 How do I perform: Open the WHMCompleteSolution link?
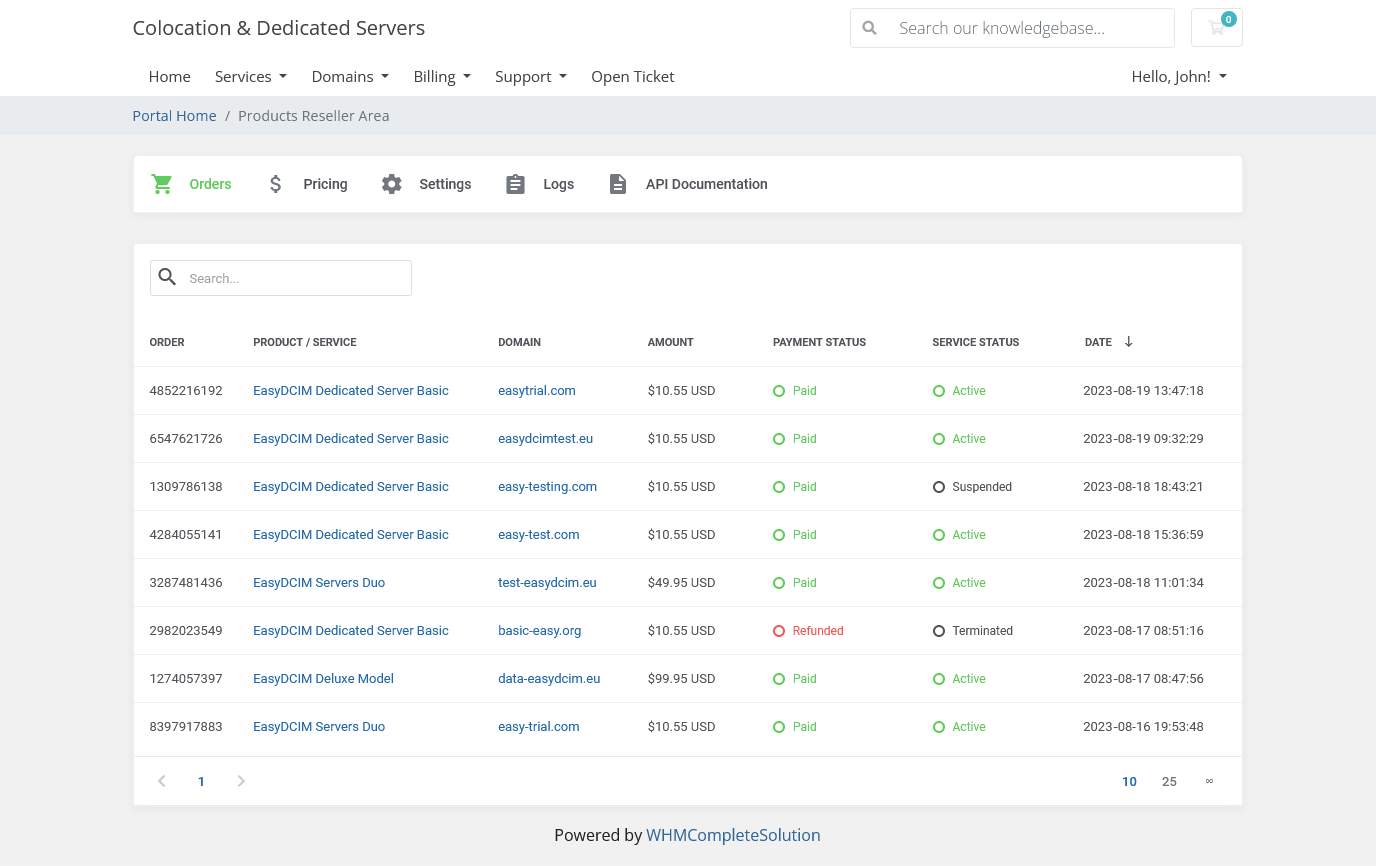pos(733,835)
